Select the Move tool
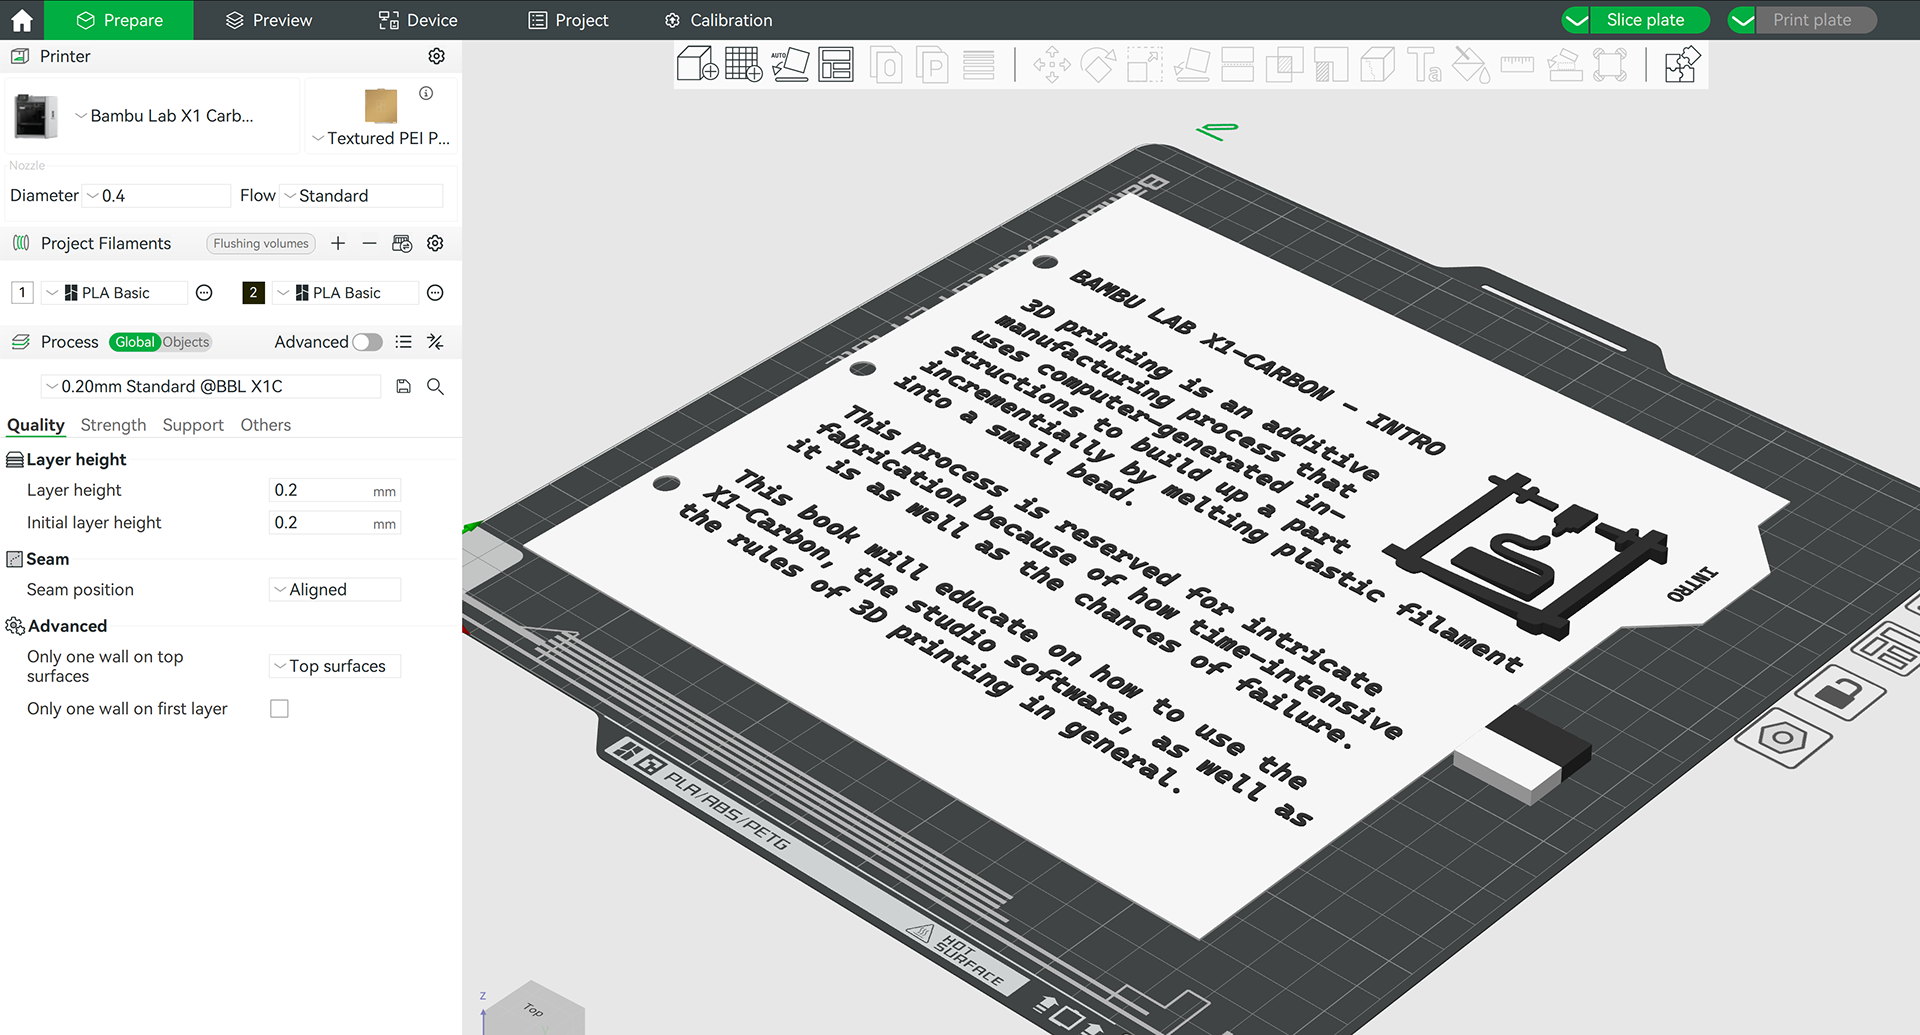The image size is (1920, 1035). click(x=1051, y=66)
